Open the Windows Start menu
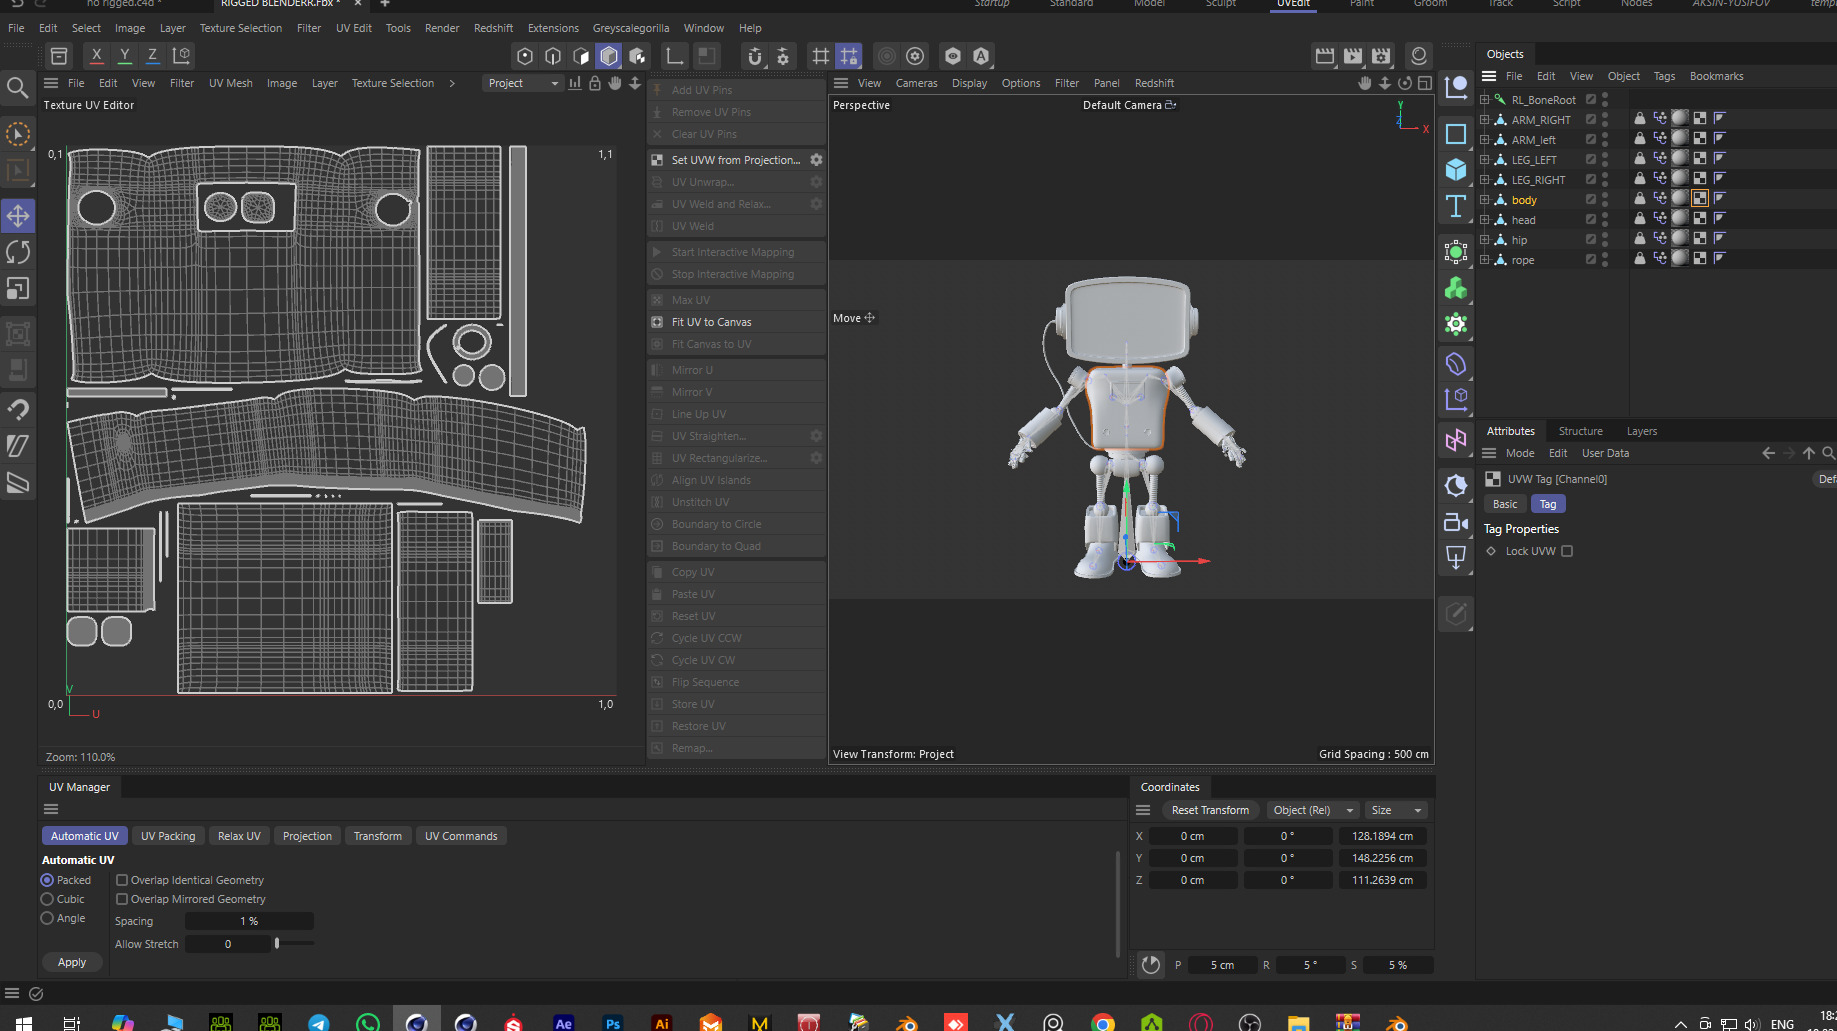Image resolution: width=1837 pixels, height=1031 pixels. click(23, 1022)
